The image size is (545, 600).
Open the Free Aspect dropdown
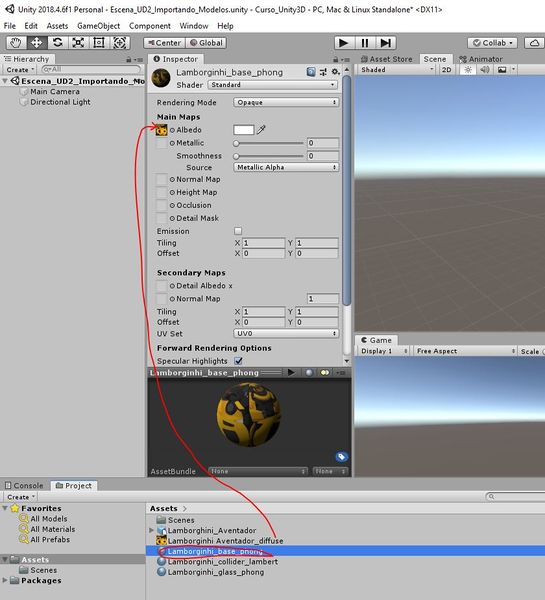[x=465, y=351]
